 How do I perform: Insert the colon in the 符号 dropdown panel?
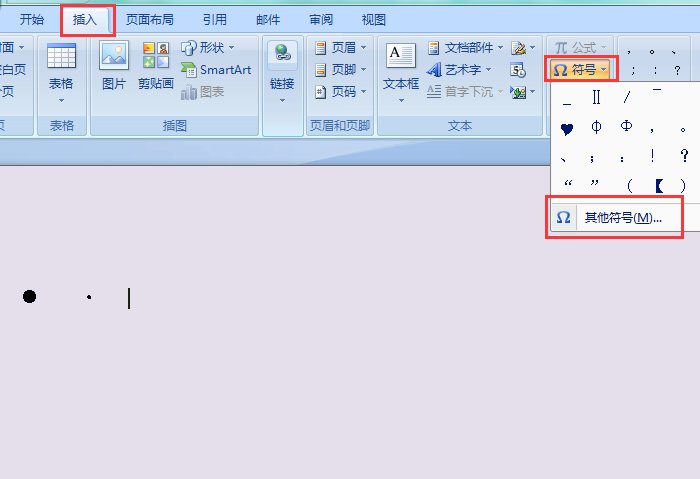click(x=622, y=158)
